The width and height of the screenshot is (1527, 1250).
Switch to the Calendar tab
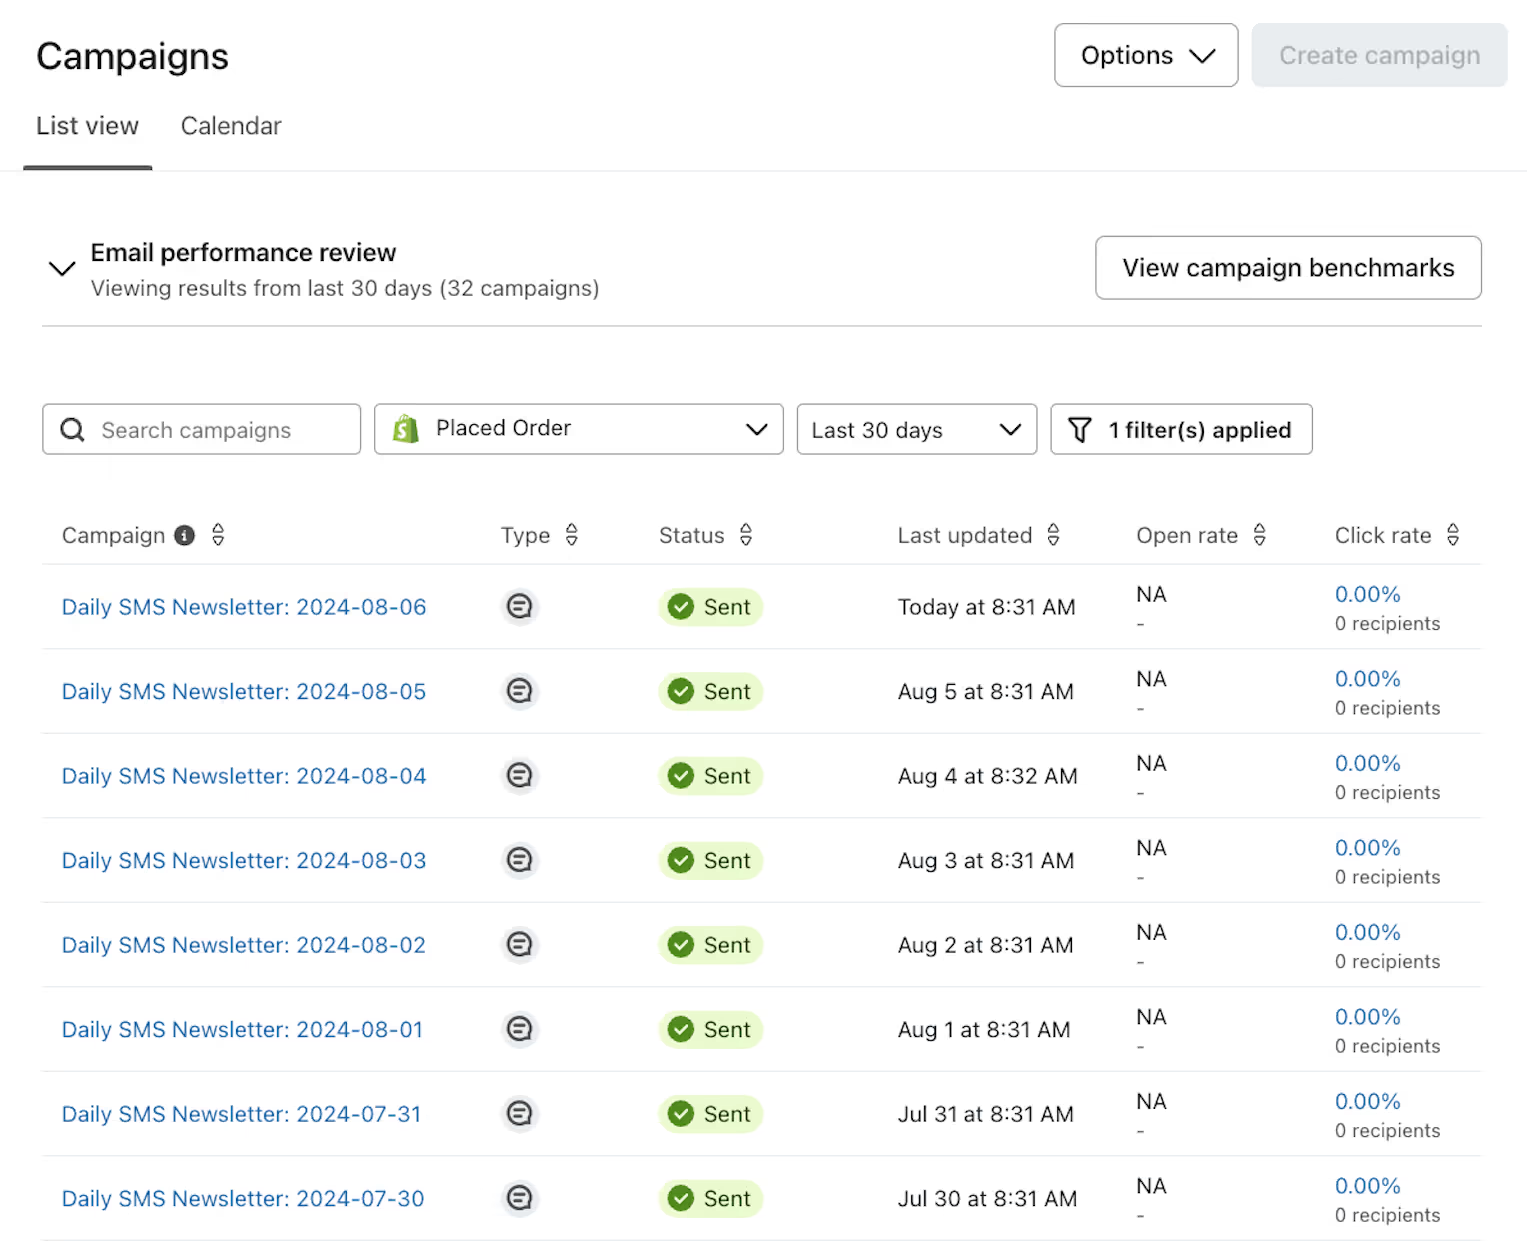(x=230, y=126)
